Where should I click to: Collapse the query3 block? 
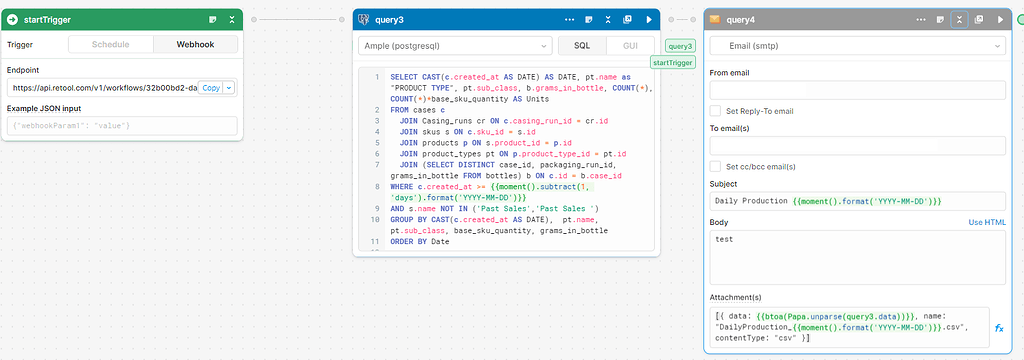point(607,20)
